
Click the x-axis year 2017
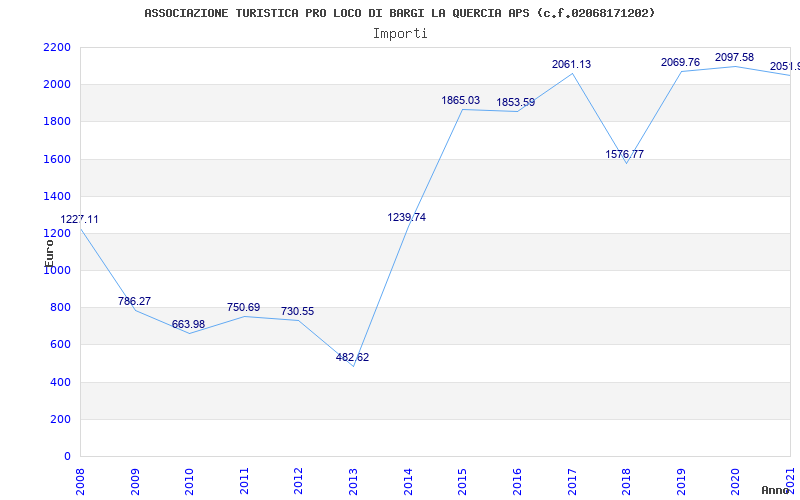click(572, 481)
